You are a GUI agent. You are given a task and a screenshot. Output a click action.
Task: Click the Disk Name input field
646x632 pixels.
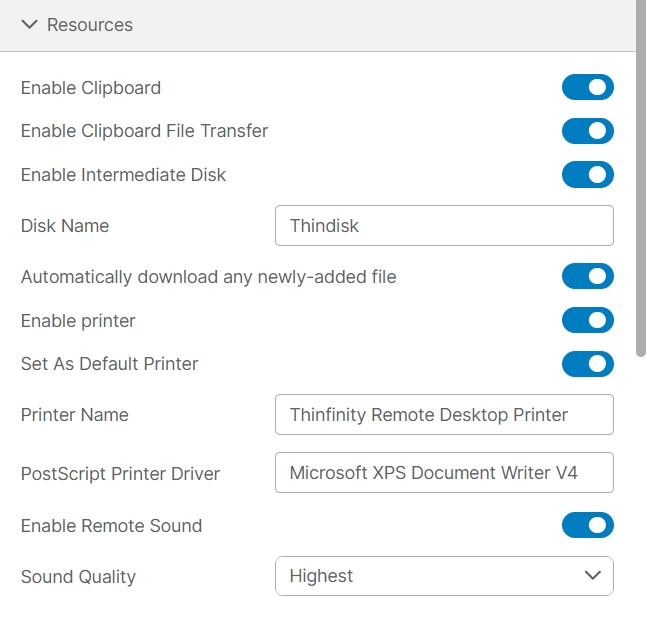443,226
